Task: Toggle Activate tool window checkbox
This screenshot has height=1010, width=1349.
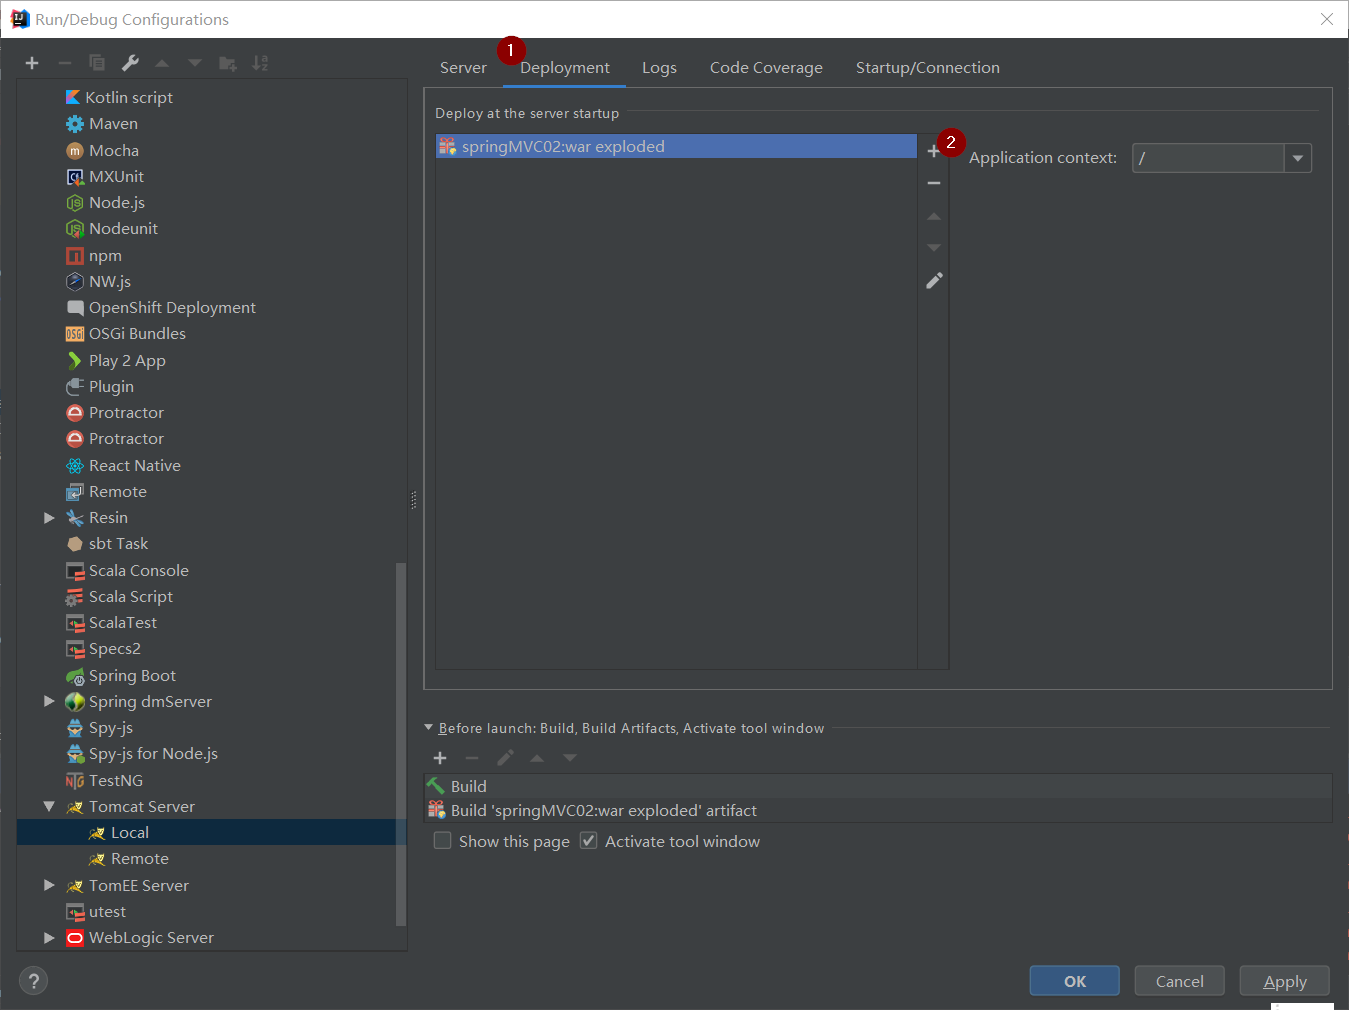Action: click(589, 841)
